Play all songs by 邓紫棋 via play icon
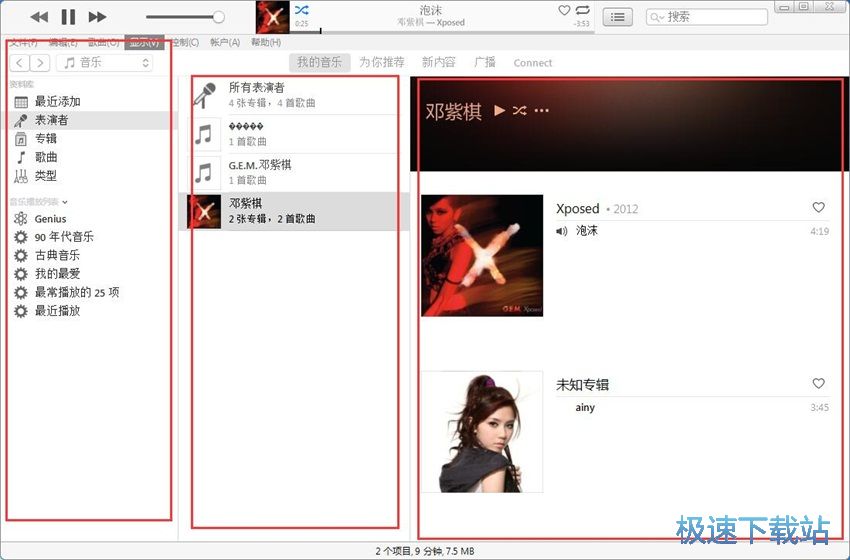This screenshot has width=850, height=560. [x=499, y=111]
